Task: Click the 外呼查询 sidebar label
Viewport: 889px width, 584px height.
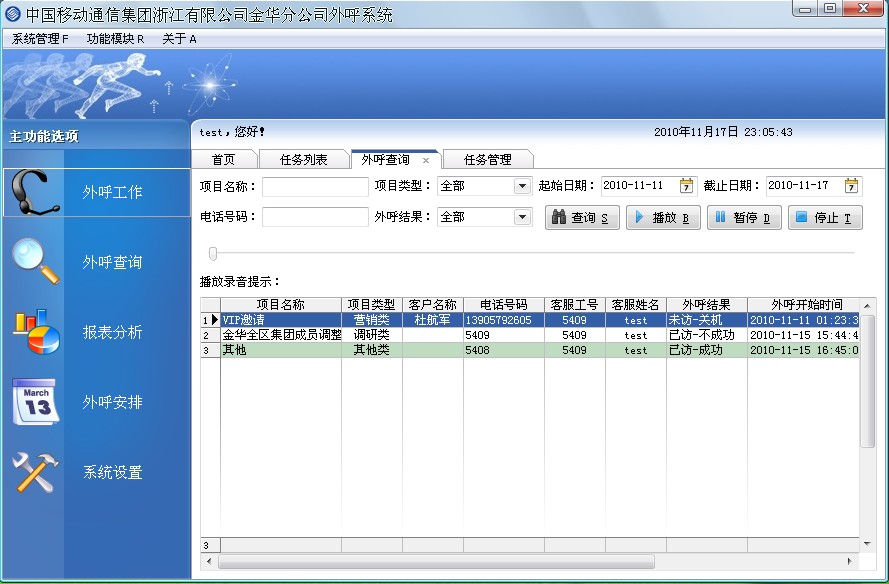Action: 112,262
